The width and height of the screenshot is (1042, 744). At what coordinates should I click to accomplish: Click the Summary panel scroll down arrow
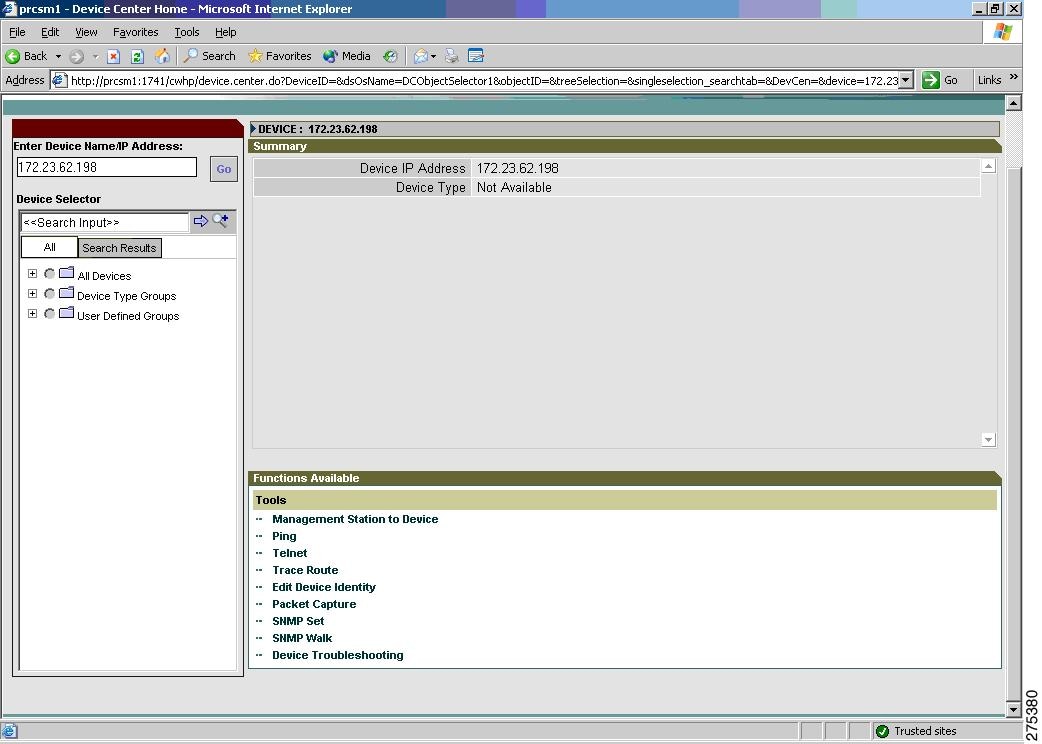point(988,439)
